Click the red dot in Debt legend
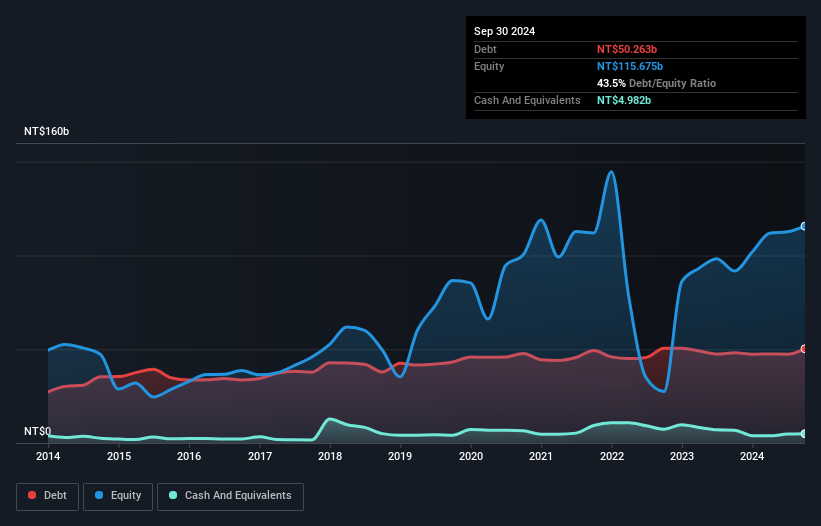This screenshot has width=821, height=526. (x=32, y=495)
